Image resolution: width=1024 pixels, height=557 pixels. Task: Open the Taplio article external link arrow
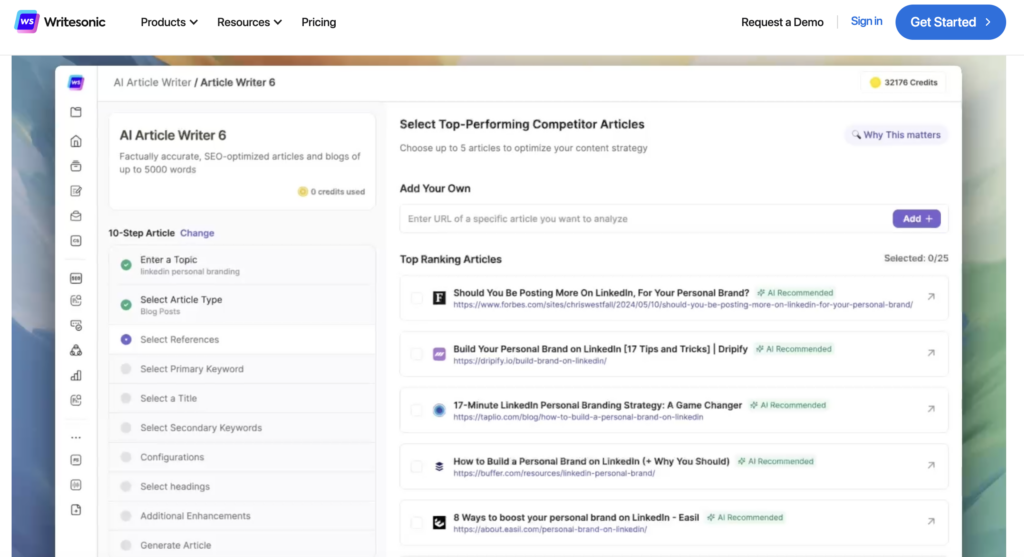point(931,409)
